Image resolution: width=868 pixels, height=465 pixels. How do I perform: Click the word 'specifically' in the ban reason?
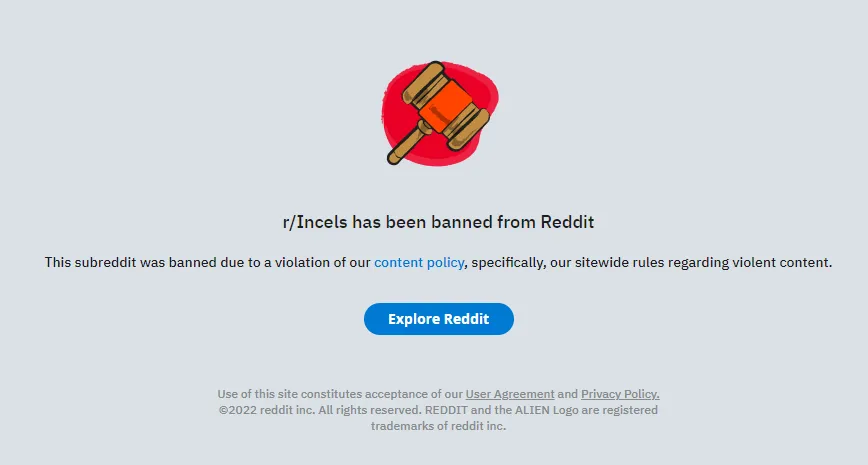[x=508, y=262]
